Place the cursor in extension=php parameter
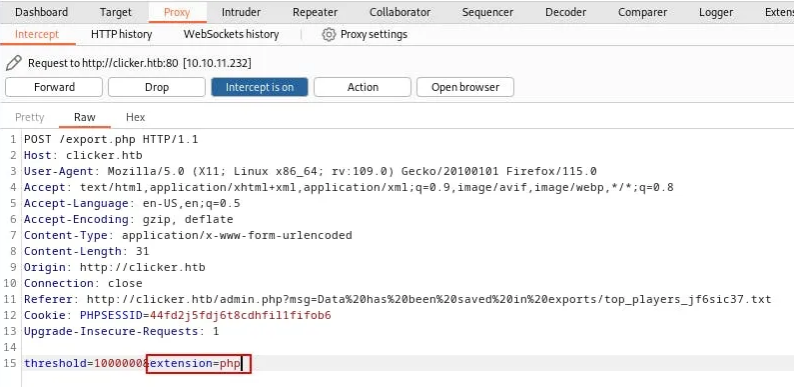The width and height of the screenshot is (794, 387). point(195,363)
